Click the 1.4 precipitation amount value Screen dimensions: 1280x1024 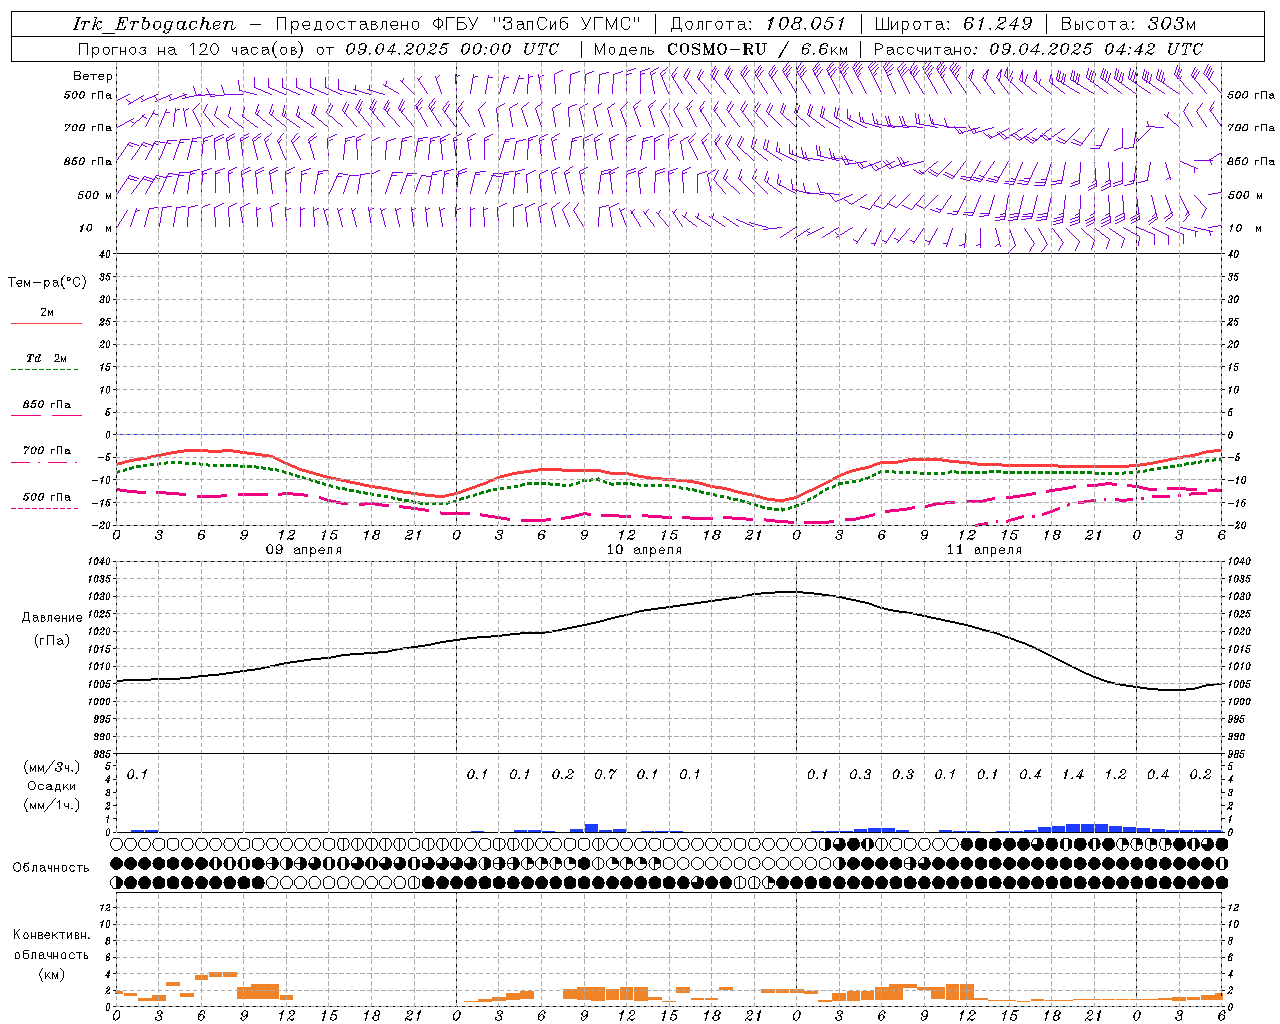(x=1072, y=774)
